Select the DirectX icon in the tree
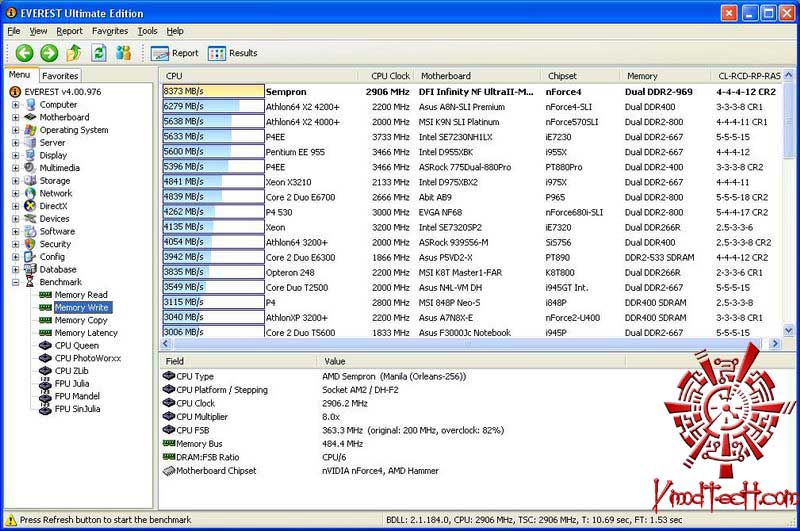800x531 pixels. (31, 206)
